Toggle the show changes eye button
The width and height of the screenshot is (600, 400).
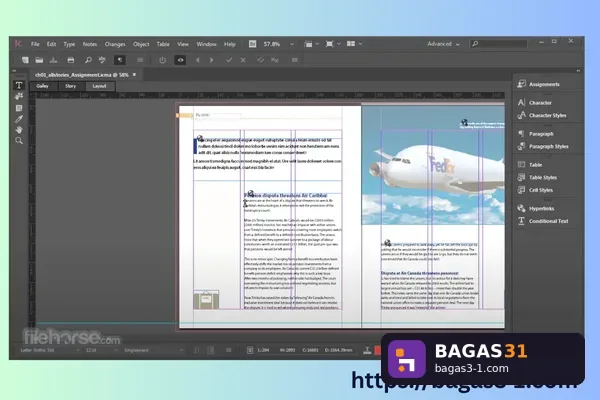click(x=180, y=60)
